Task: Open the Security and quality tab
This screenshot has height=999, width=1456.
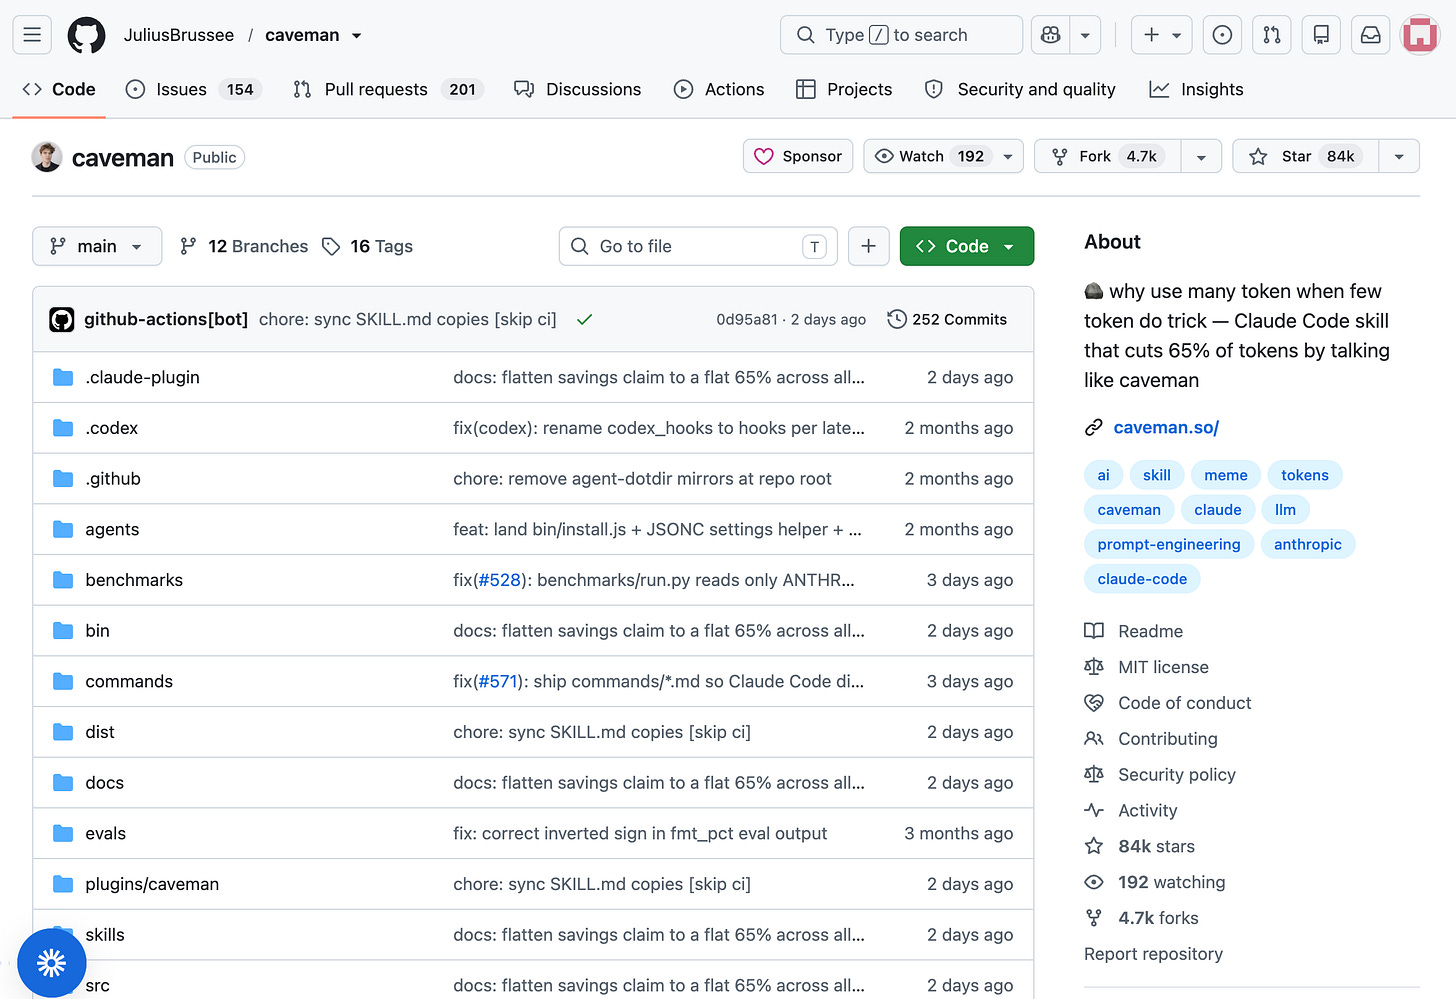Action: [x=1020, y=89]
